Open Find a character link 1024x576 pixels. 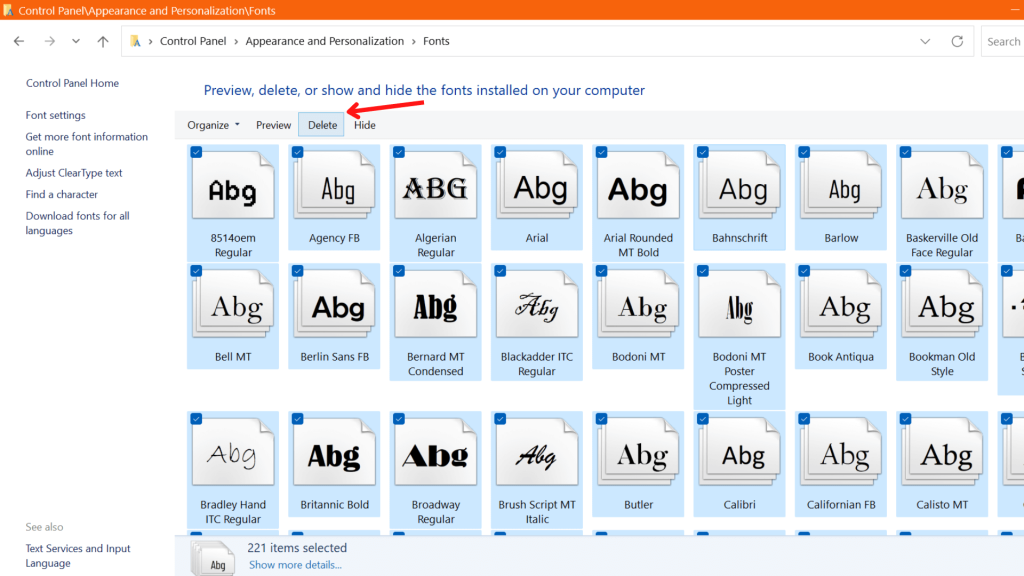click(61, 195)
